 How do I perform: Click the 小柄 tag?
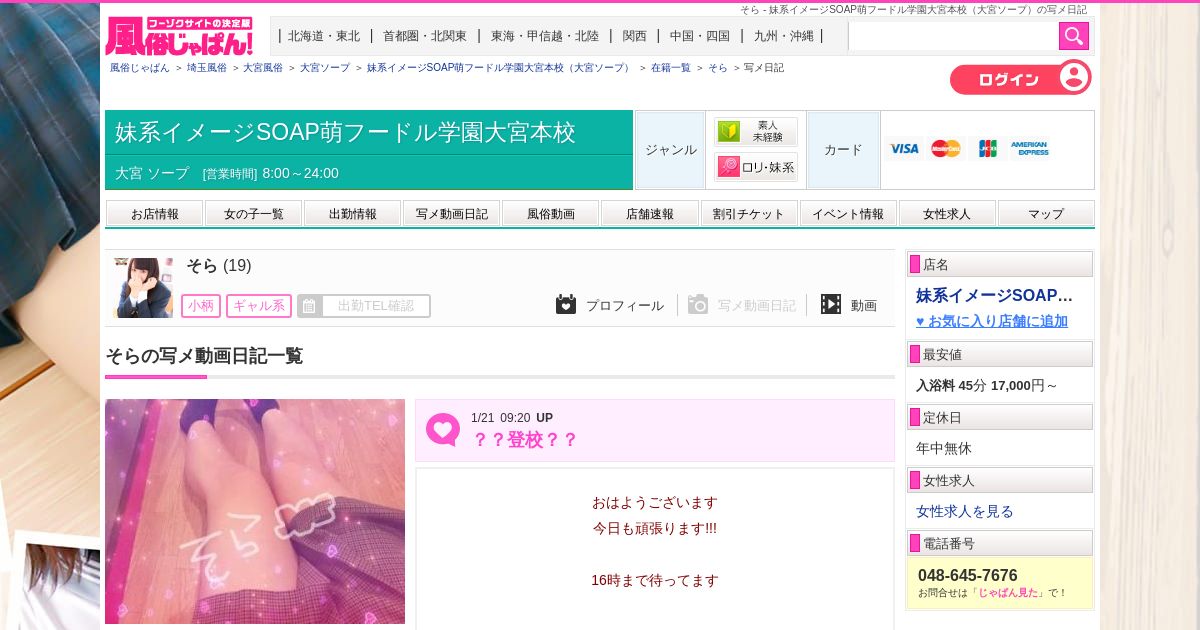pyautogui.click(x=201, y=306)
